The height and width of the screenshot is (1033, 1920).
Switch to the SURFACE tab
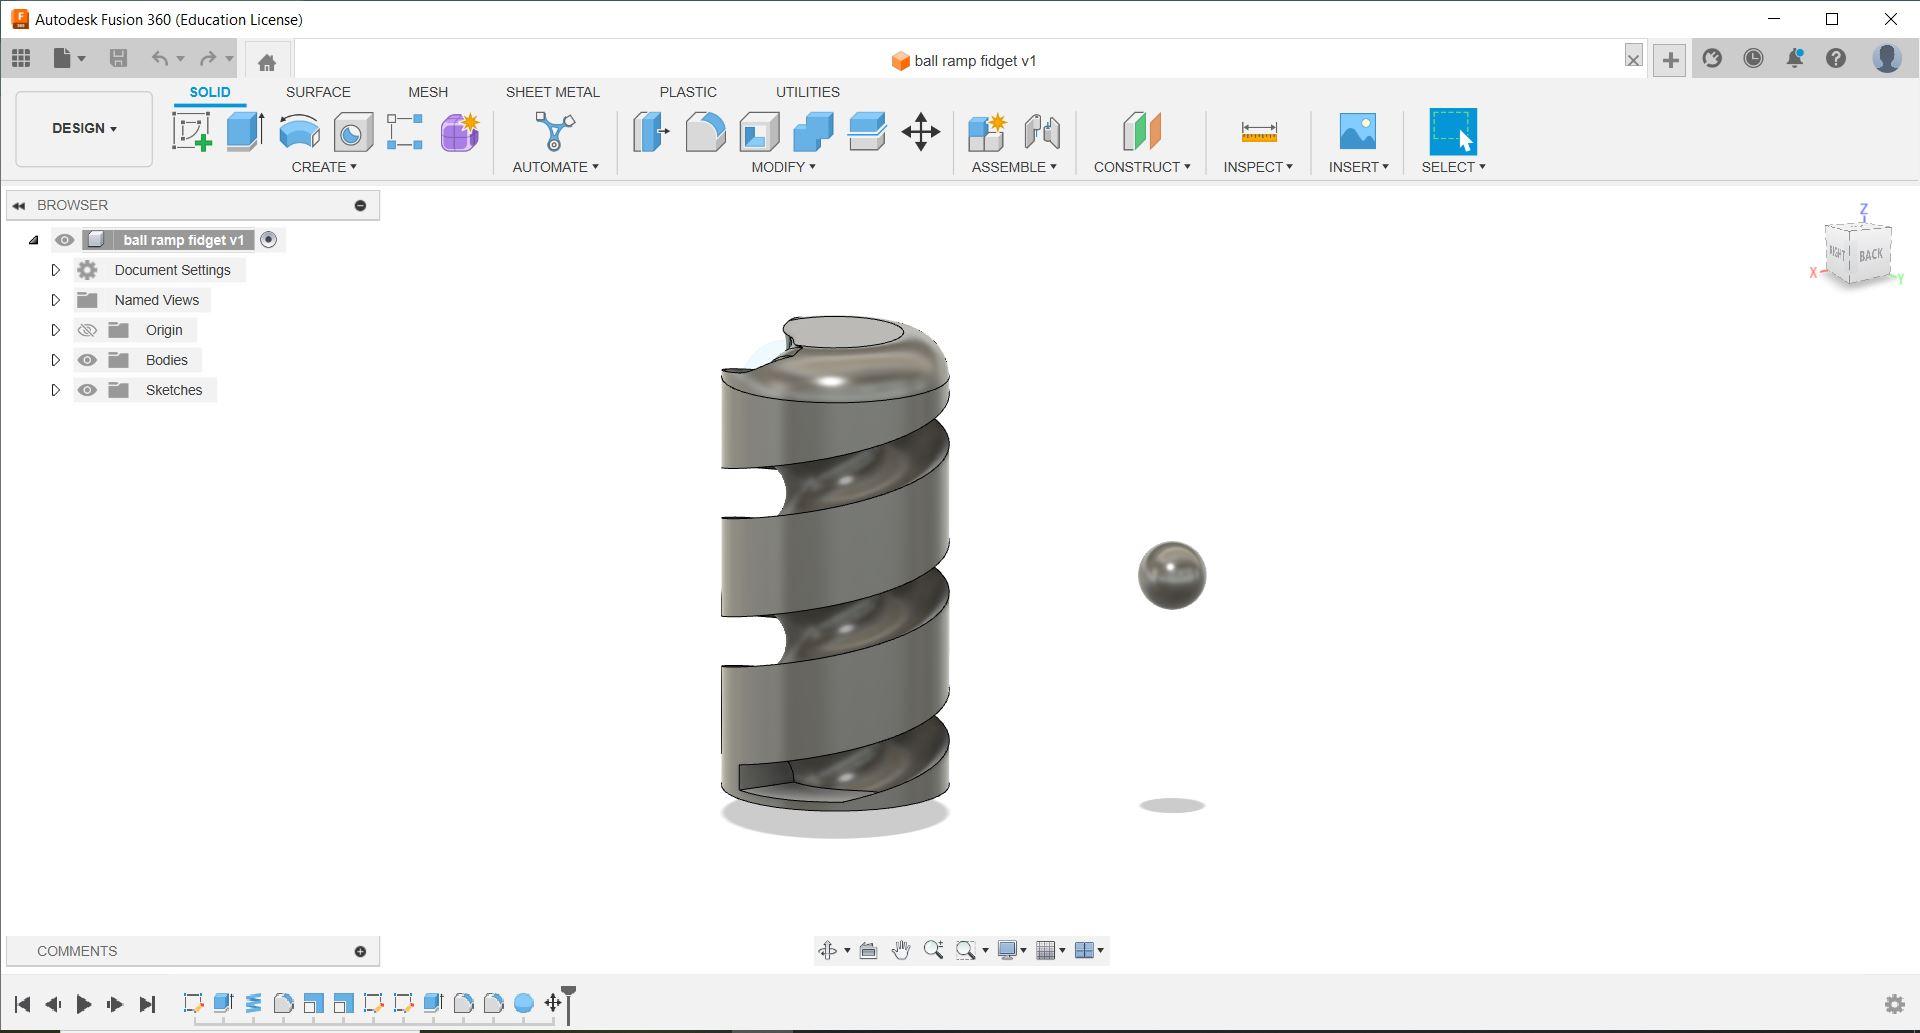[318, 92]
